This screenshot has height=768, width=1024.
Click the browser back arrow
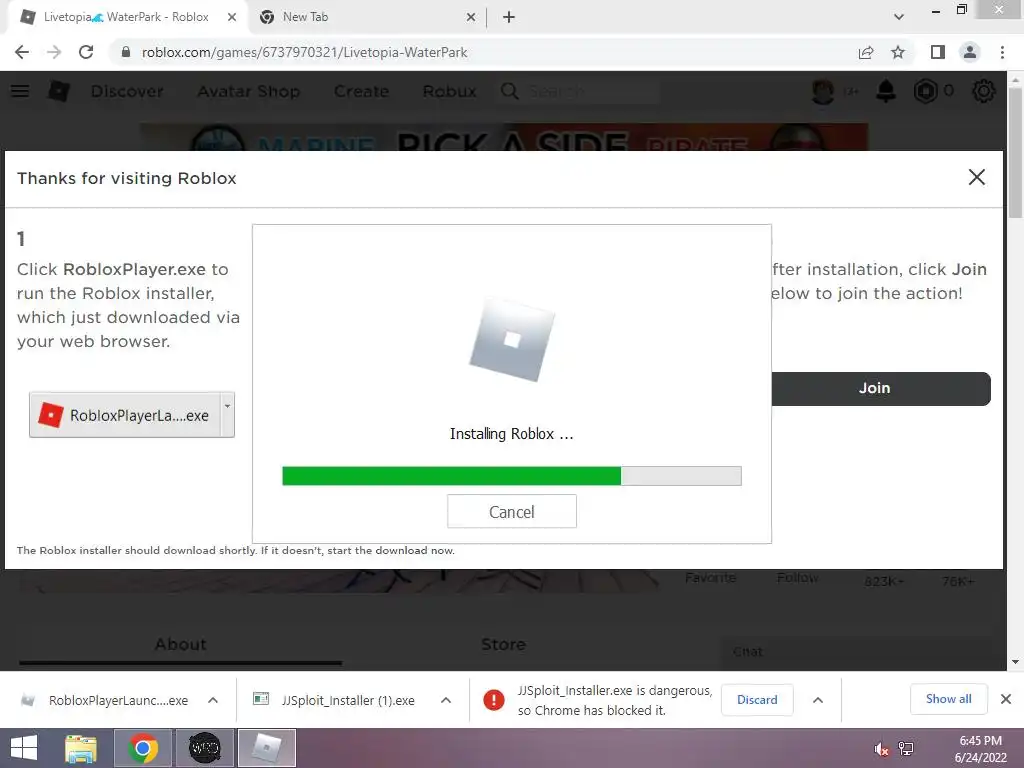[22, 52]
